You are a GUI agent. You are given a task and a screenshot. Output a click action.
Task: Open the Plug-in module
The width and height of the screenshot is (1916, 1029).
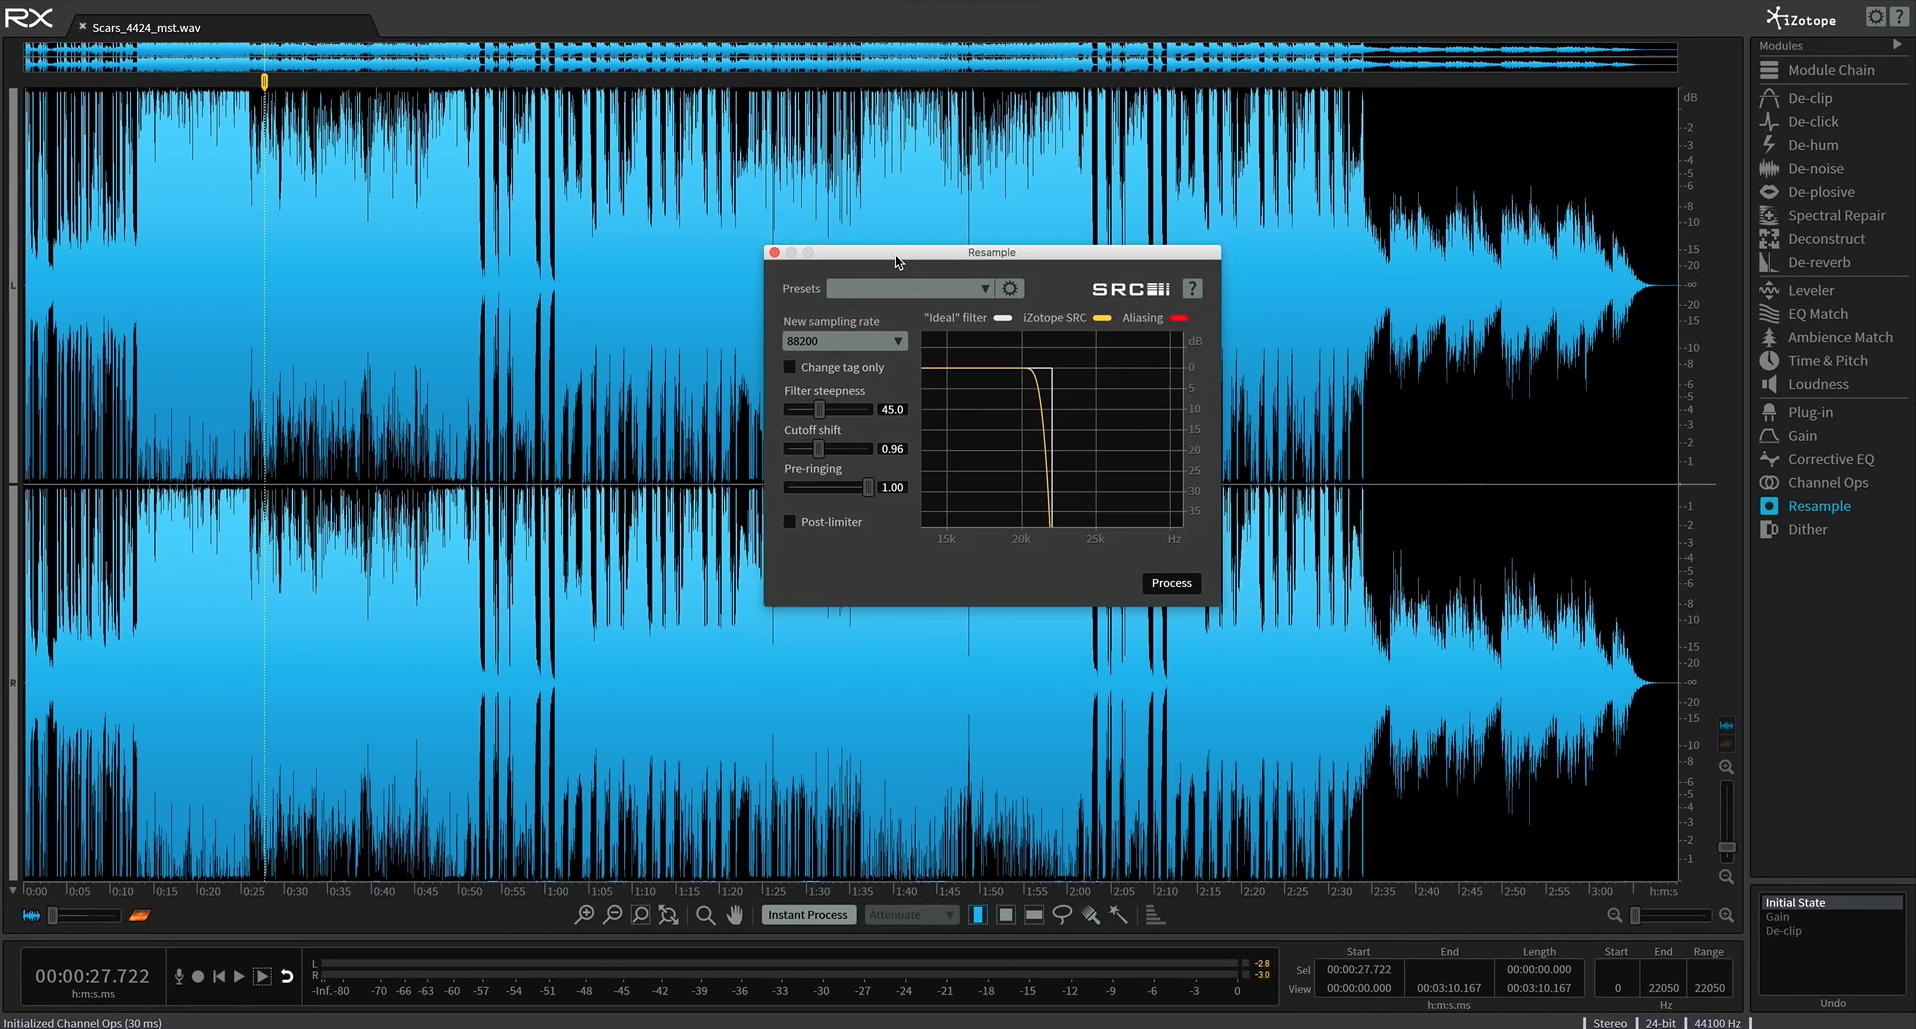tap(1810, 412)
